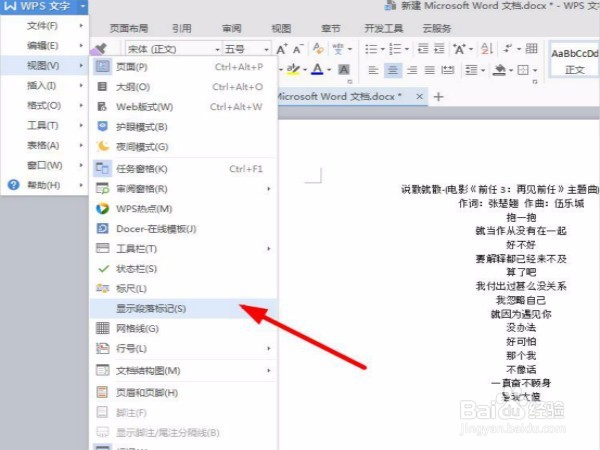Expand the 工具栏(T) submenu
The height and width of the screenshot is (450, 600).
tap(183, 249)
